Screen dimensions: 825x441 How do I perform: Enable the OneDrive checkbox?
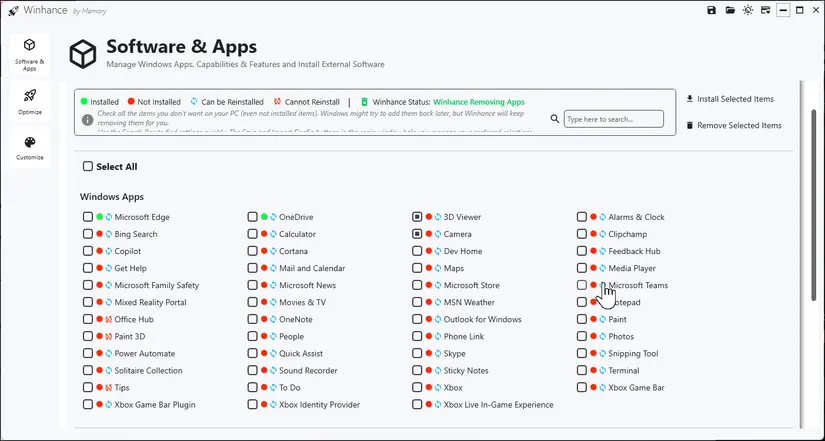point(253,217)
